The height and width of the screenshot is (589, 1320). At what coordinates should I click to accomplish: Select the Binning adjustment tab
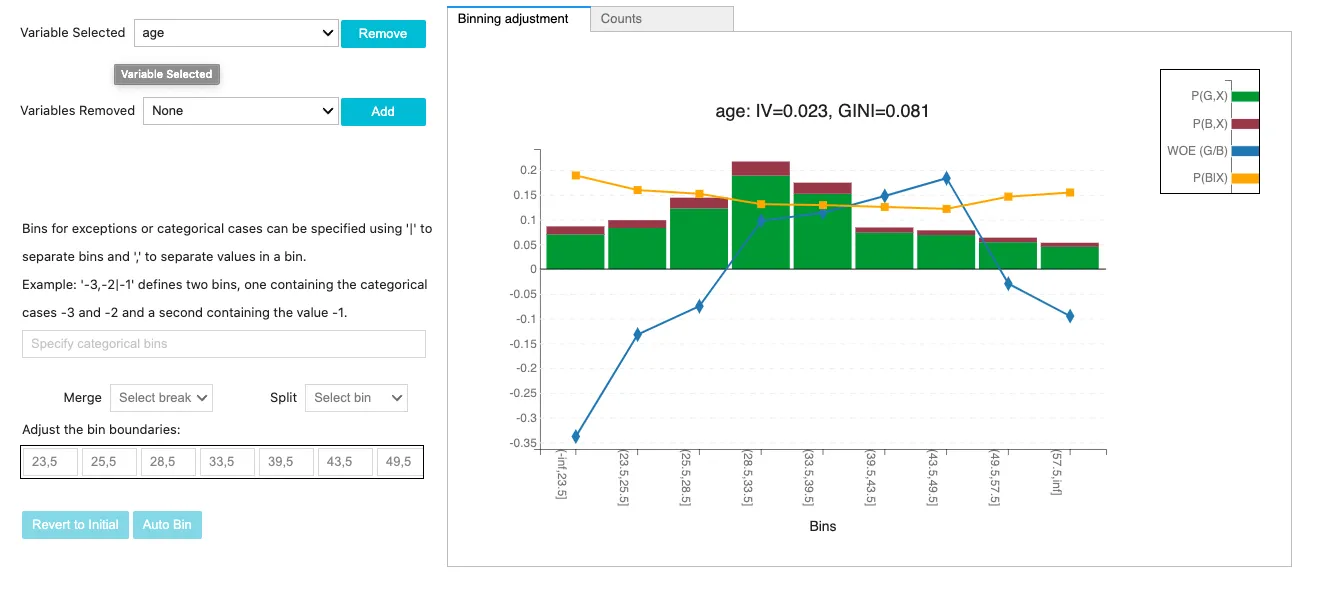(x=518, y=18)
